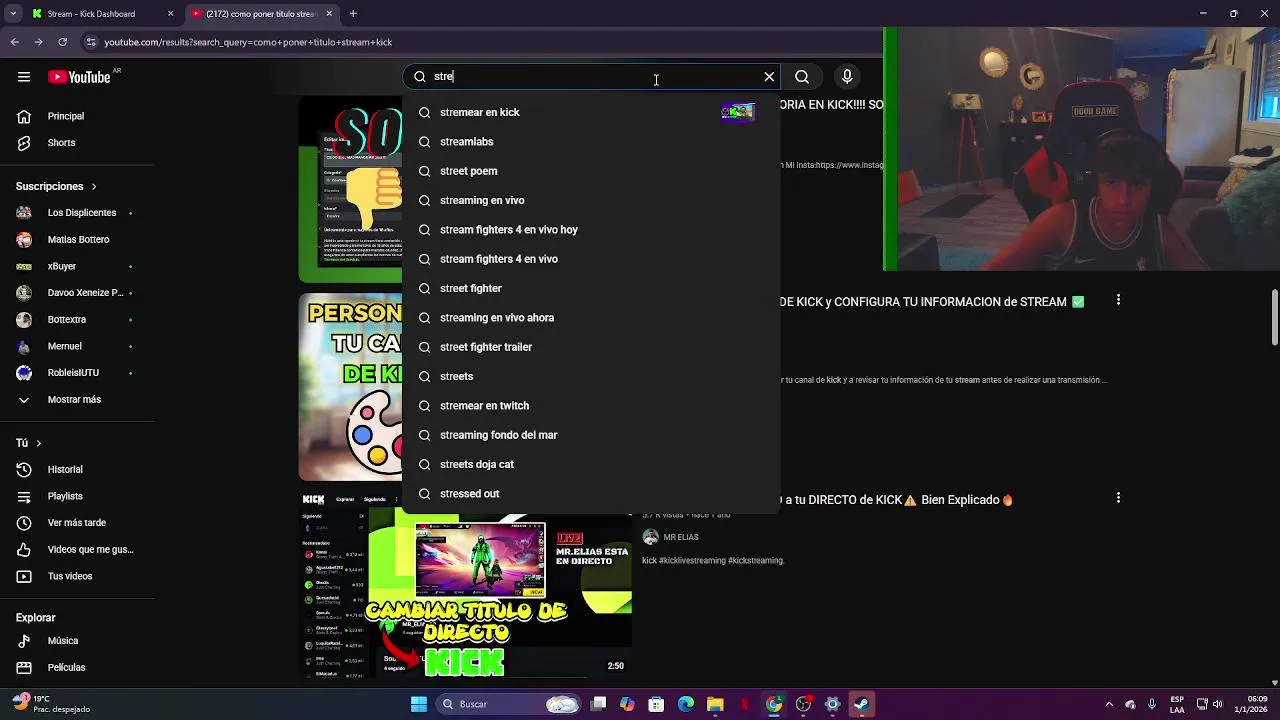Open Música under Explorar
This screenshot has width=1280, height=720.
click(76, 641)
